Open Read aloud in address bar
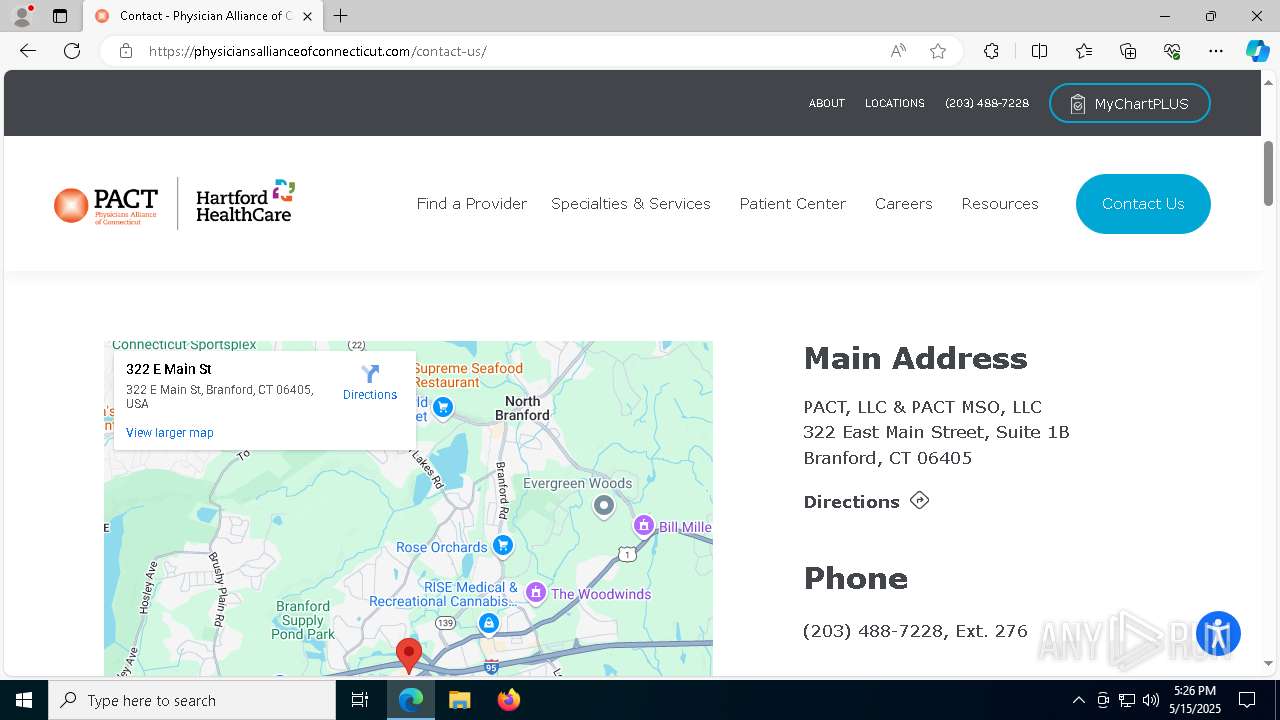Viewport: 1280px width, 720px height. click(898, 51)
